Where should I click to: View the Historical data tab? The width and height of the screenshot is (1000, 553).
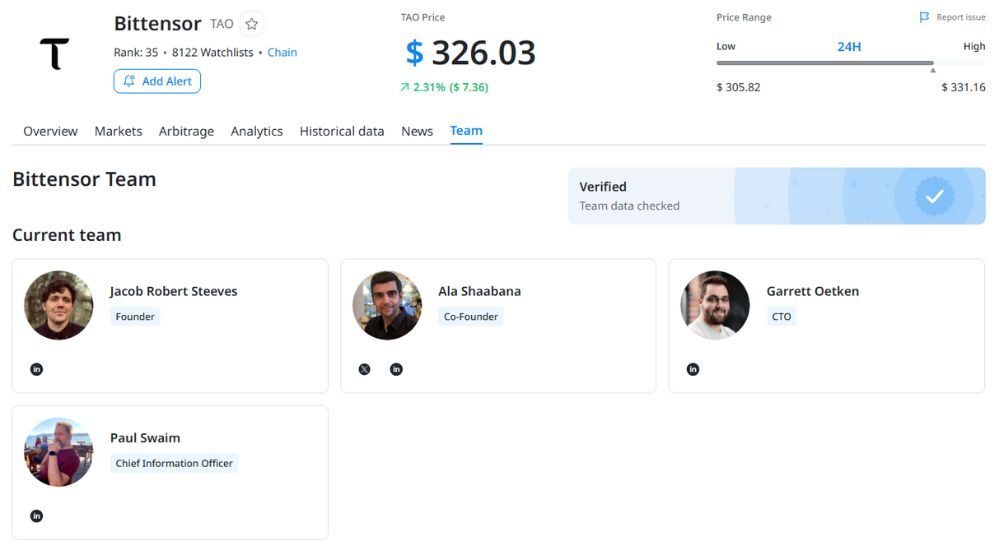pos(341,131)
